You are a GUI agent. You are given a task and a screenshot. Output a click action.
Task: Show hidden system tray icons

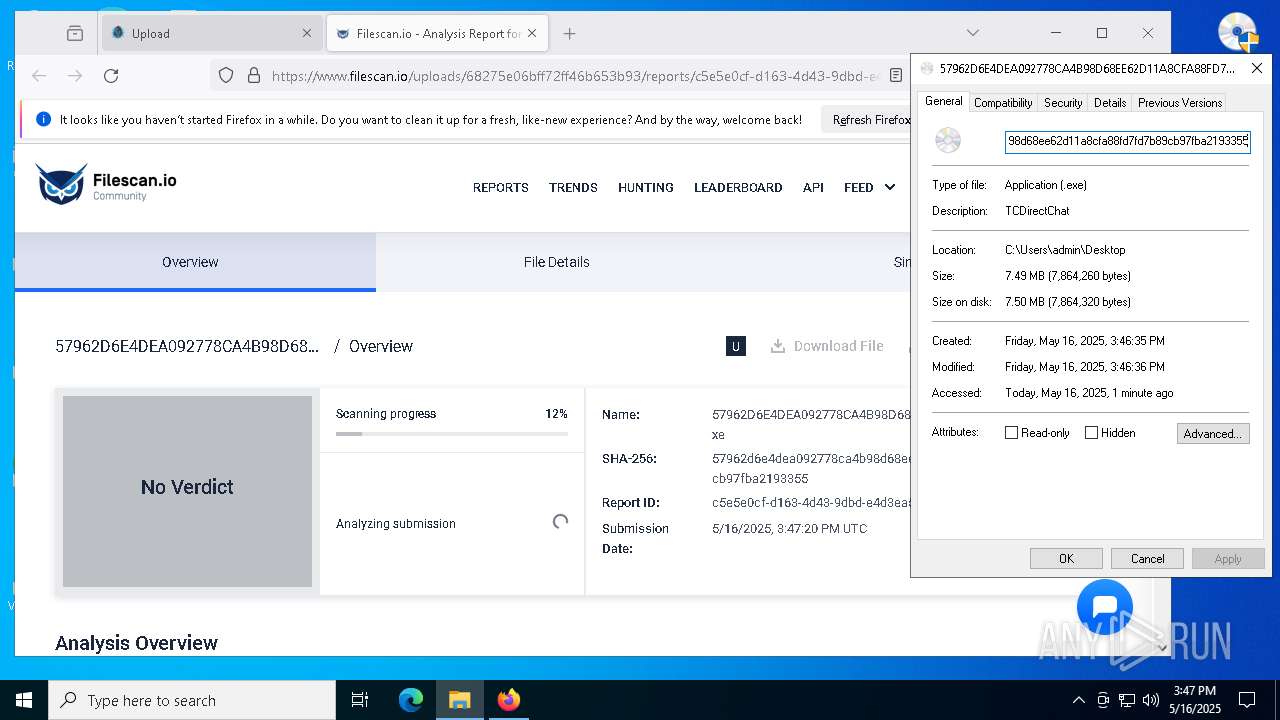[1078, 700]
